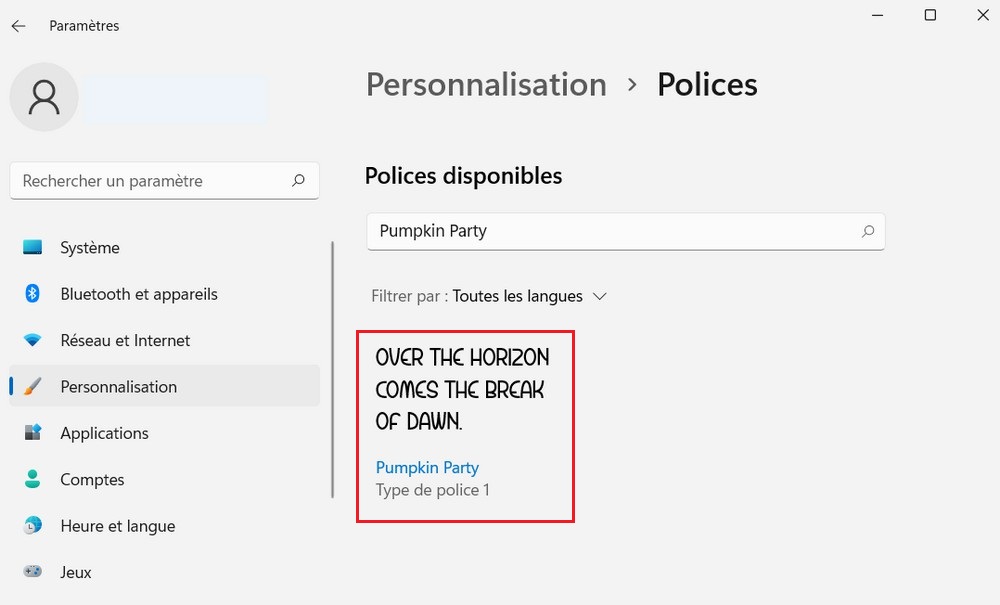Click the Comptes person icon
The height and width of the screenshot is (605, 1000).
33,479
